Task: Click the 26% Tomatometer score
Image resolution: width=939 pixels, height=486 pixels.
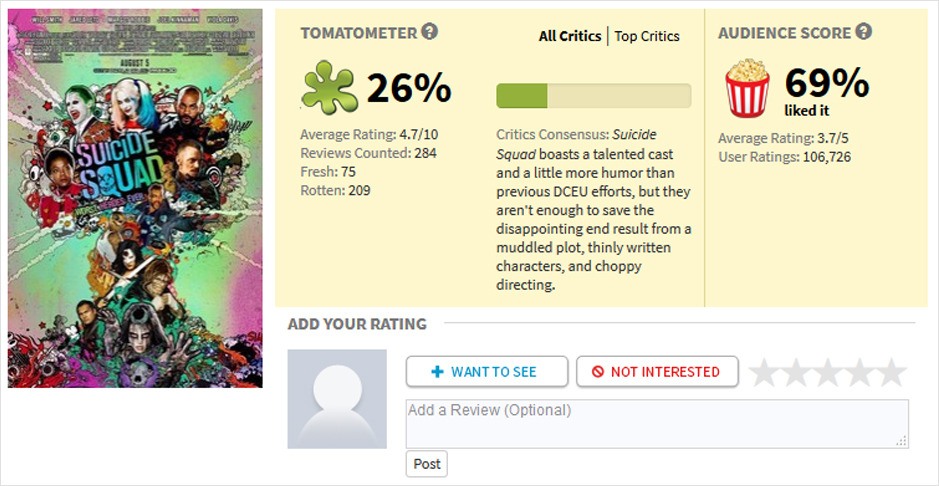Action: (x=409, y=88)
